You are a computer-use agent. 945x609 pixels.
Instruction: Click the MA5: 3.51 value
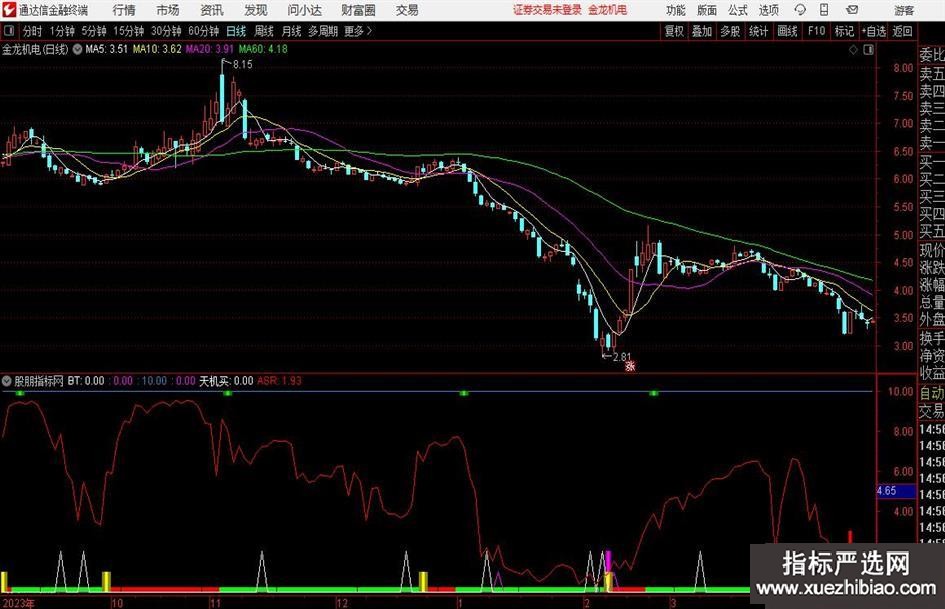[x=107, y=49]
